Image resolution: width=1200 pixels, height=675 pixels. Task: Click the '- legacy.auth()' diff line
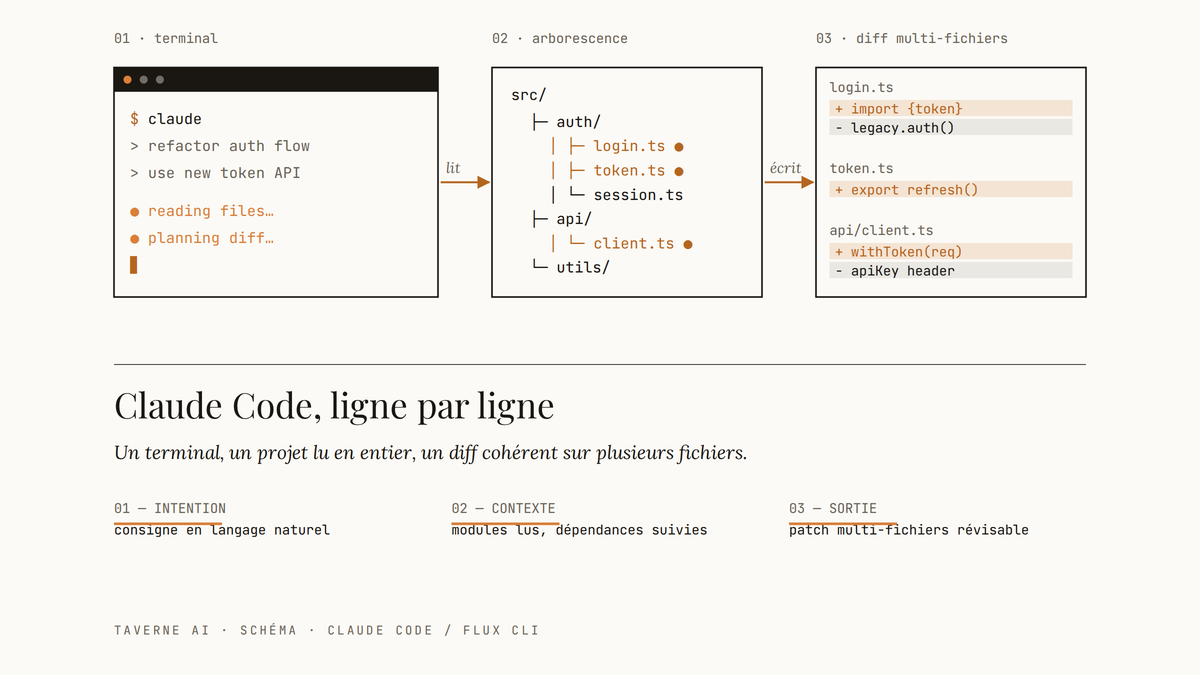click(x=951, y=127)
